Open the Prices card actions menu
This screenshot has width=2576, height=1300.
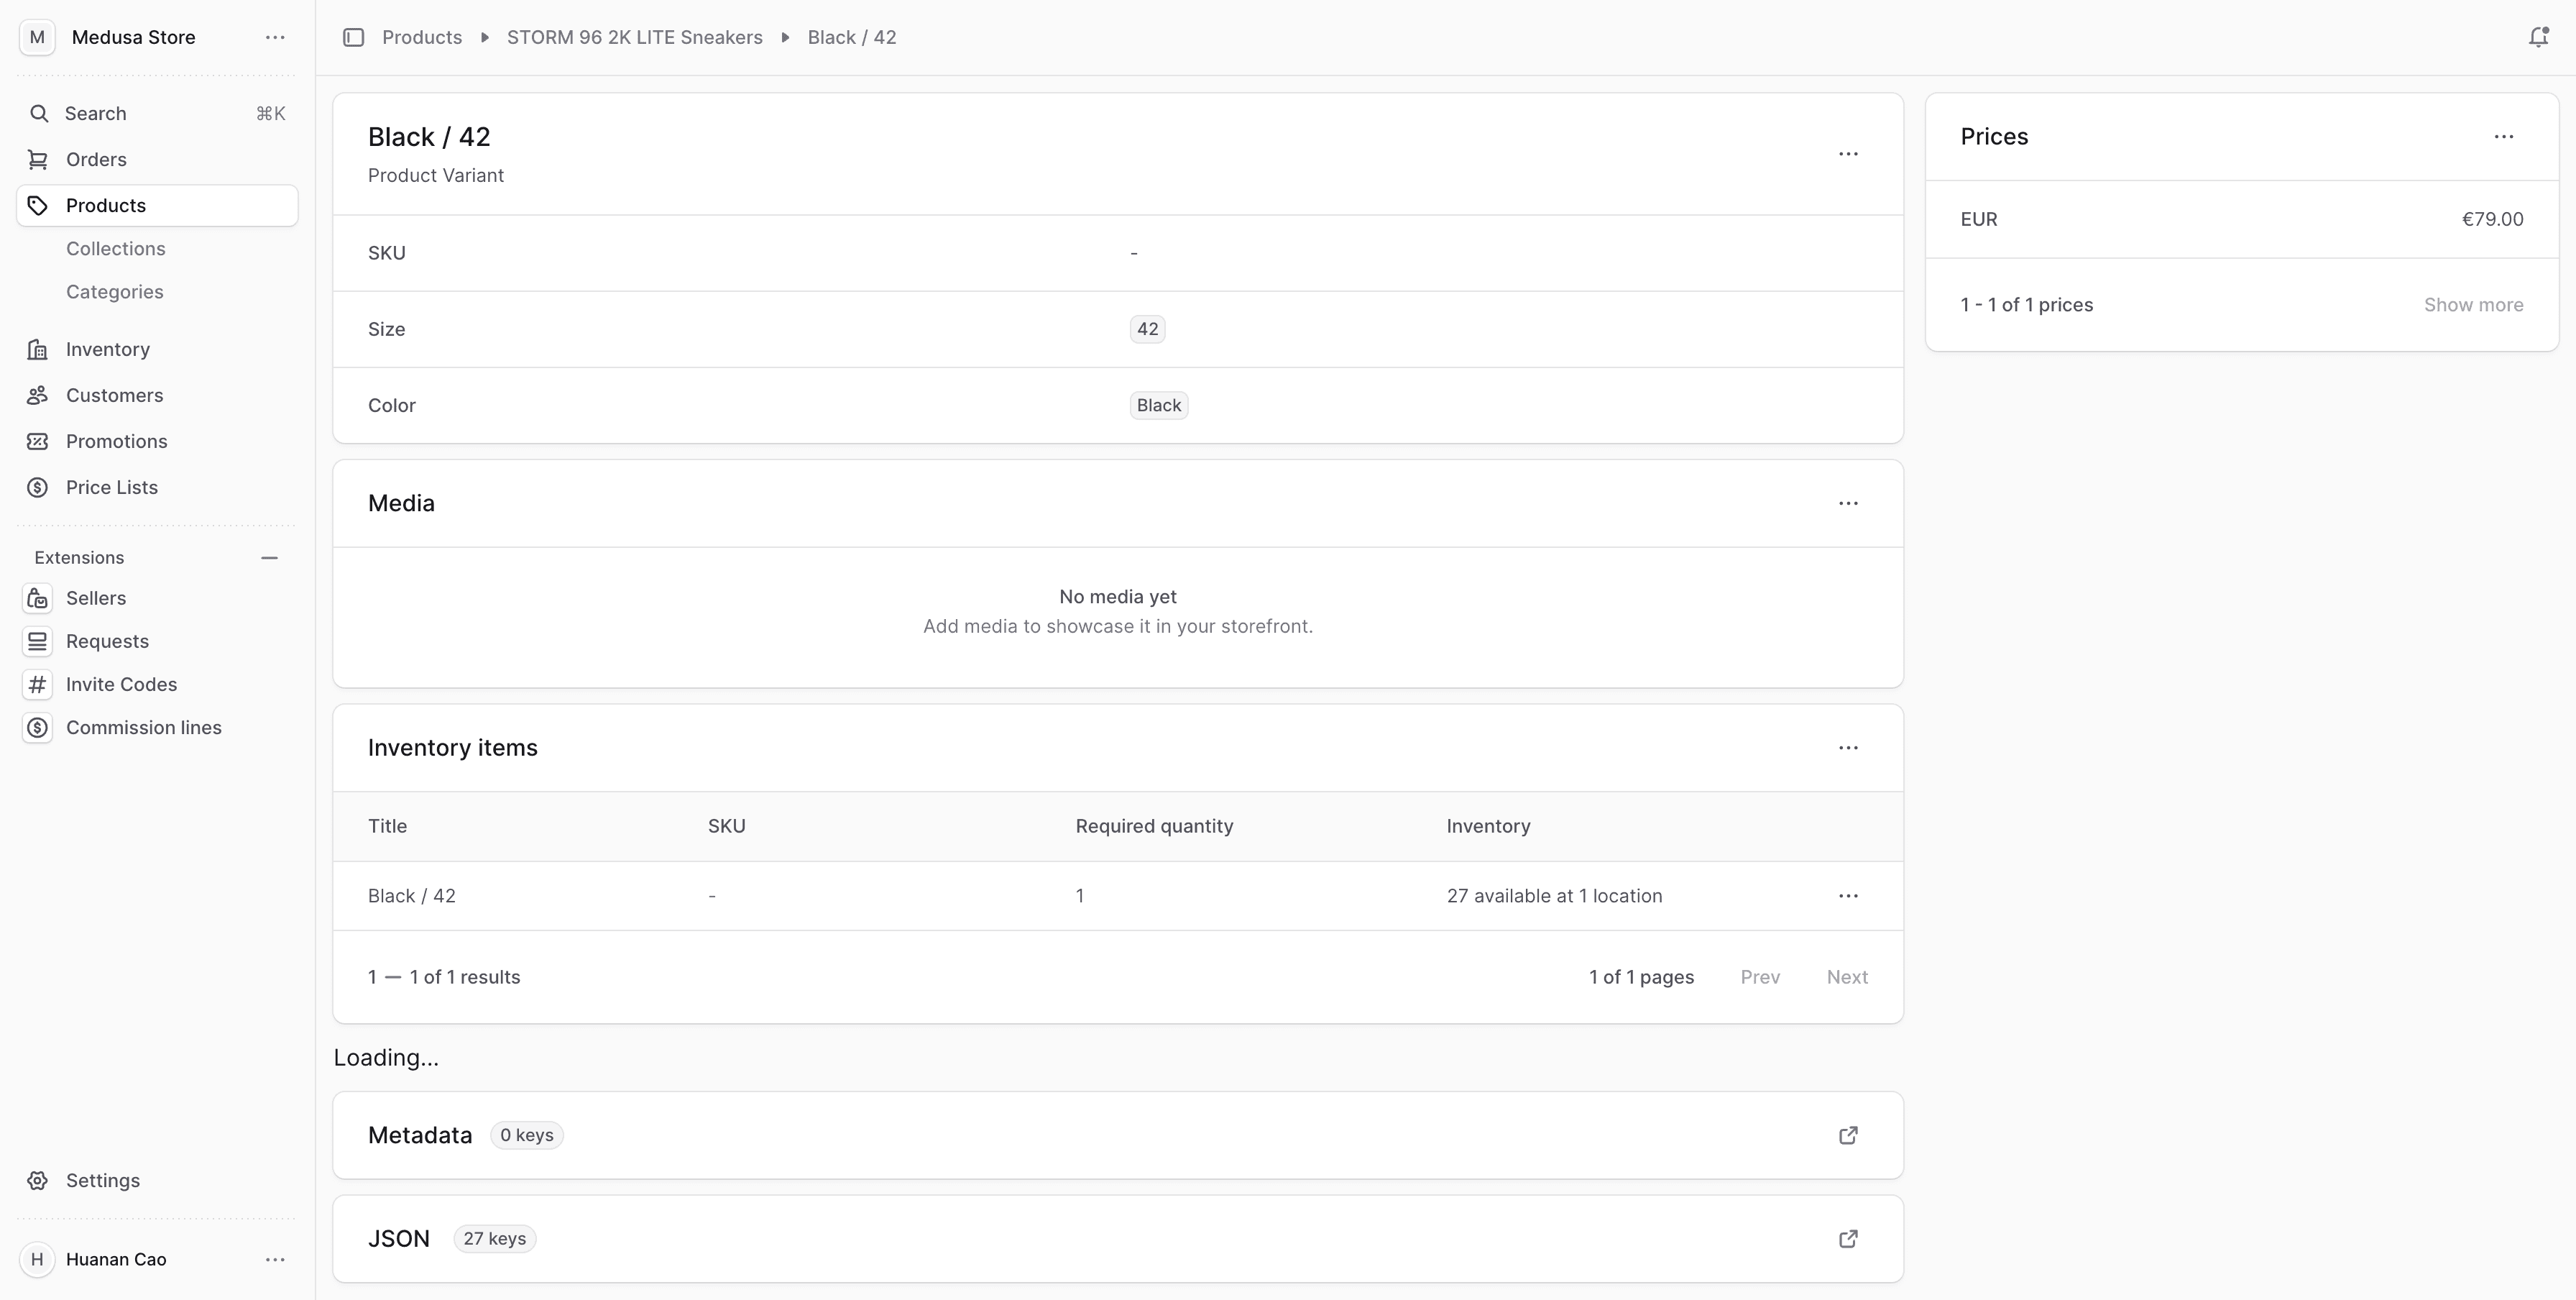(2503, 137)
